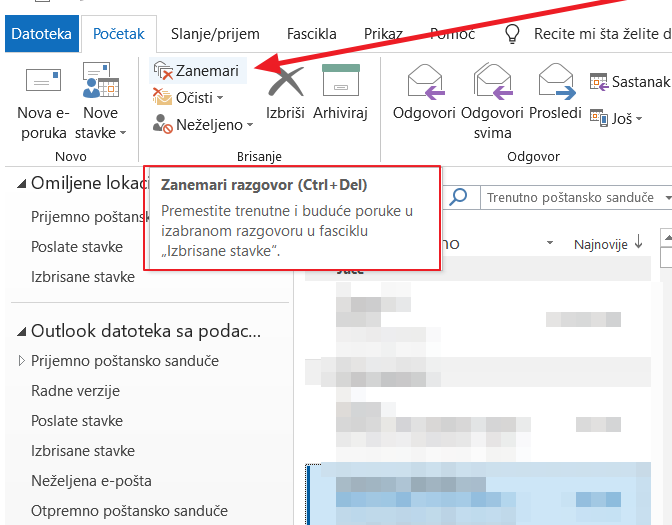
Task: Switch to the Početak ribbon tab
Action: [x=119, y=34]
